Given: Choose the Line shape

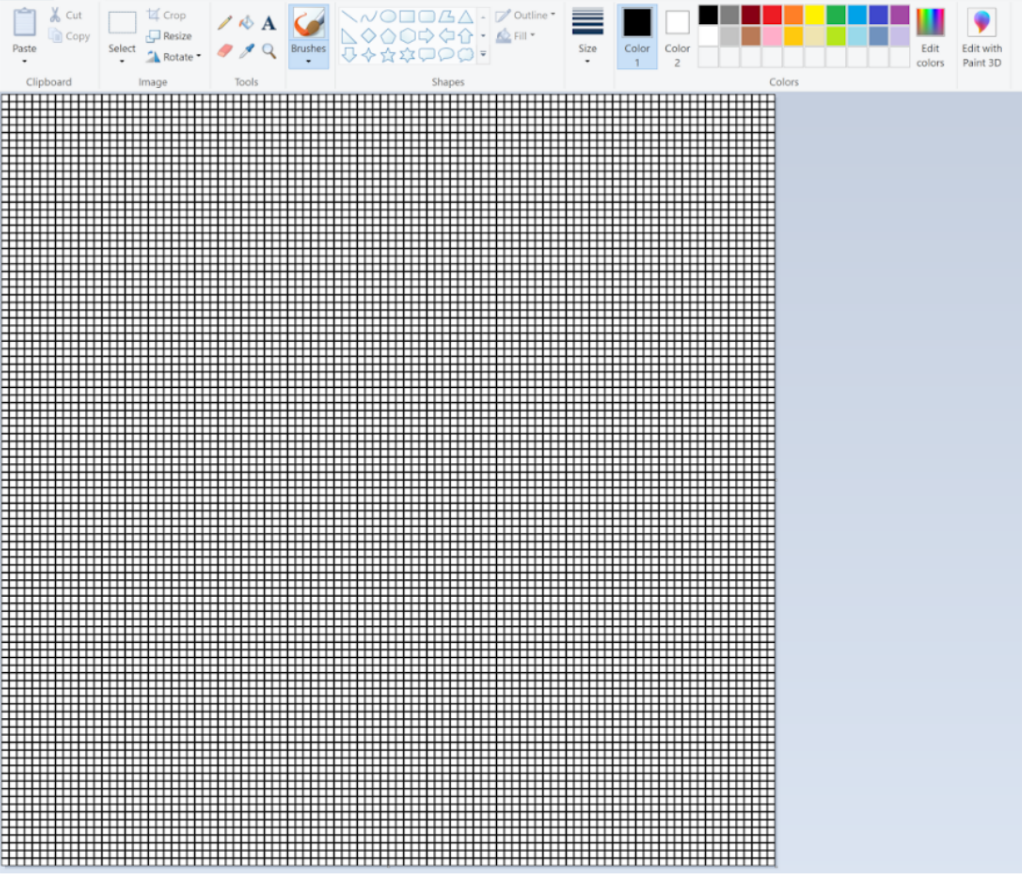Looking at the screenshot, I should (349, 17).
